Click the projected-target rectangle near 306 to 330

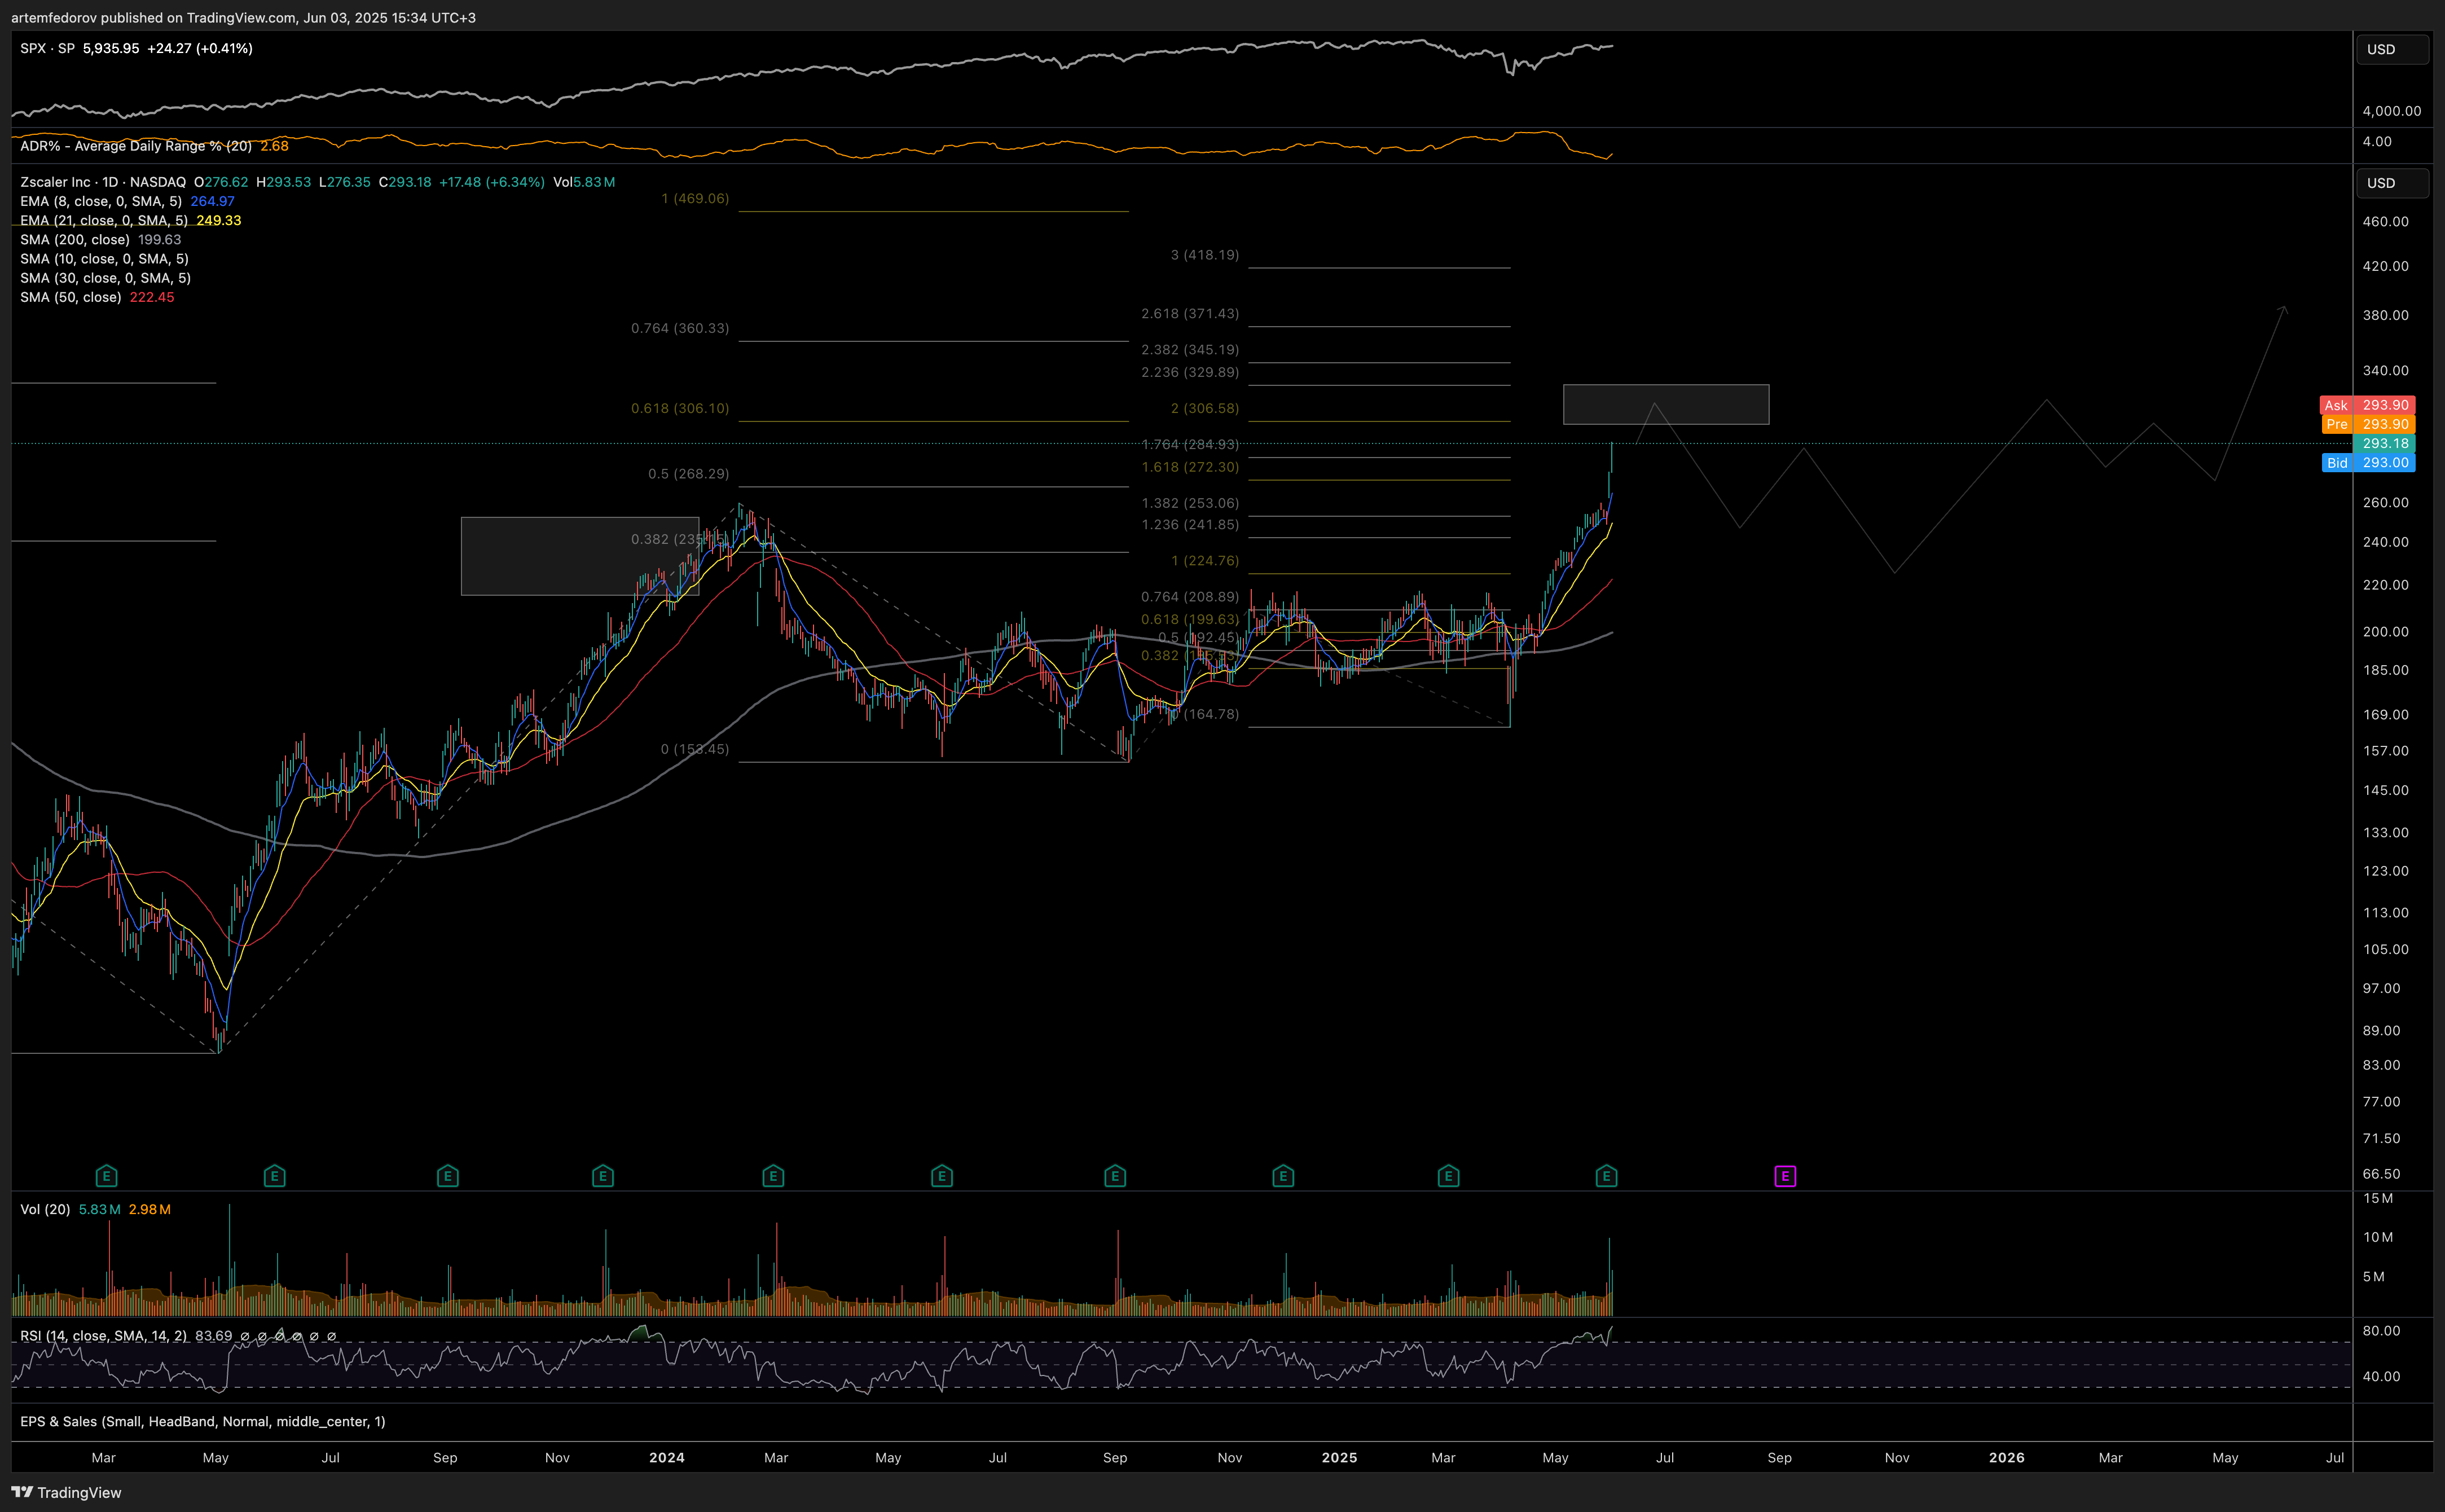(1666, 404)
